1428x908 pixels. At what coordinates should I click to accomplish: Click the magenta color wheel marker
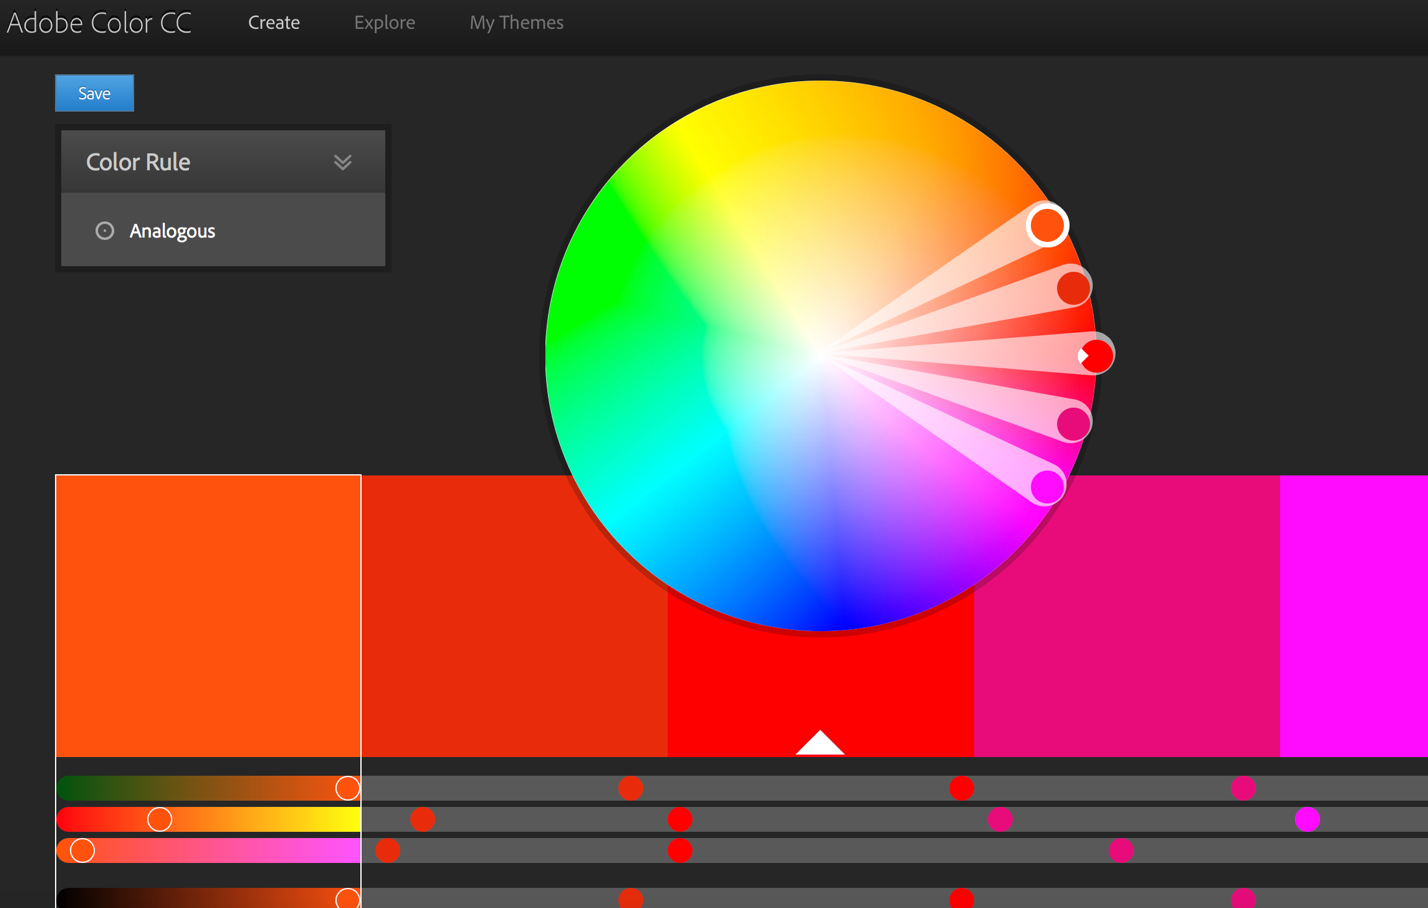click(1047, 487)
